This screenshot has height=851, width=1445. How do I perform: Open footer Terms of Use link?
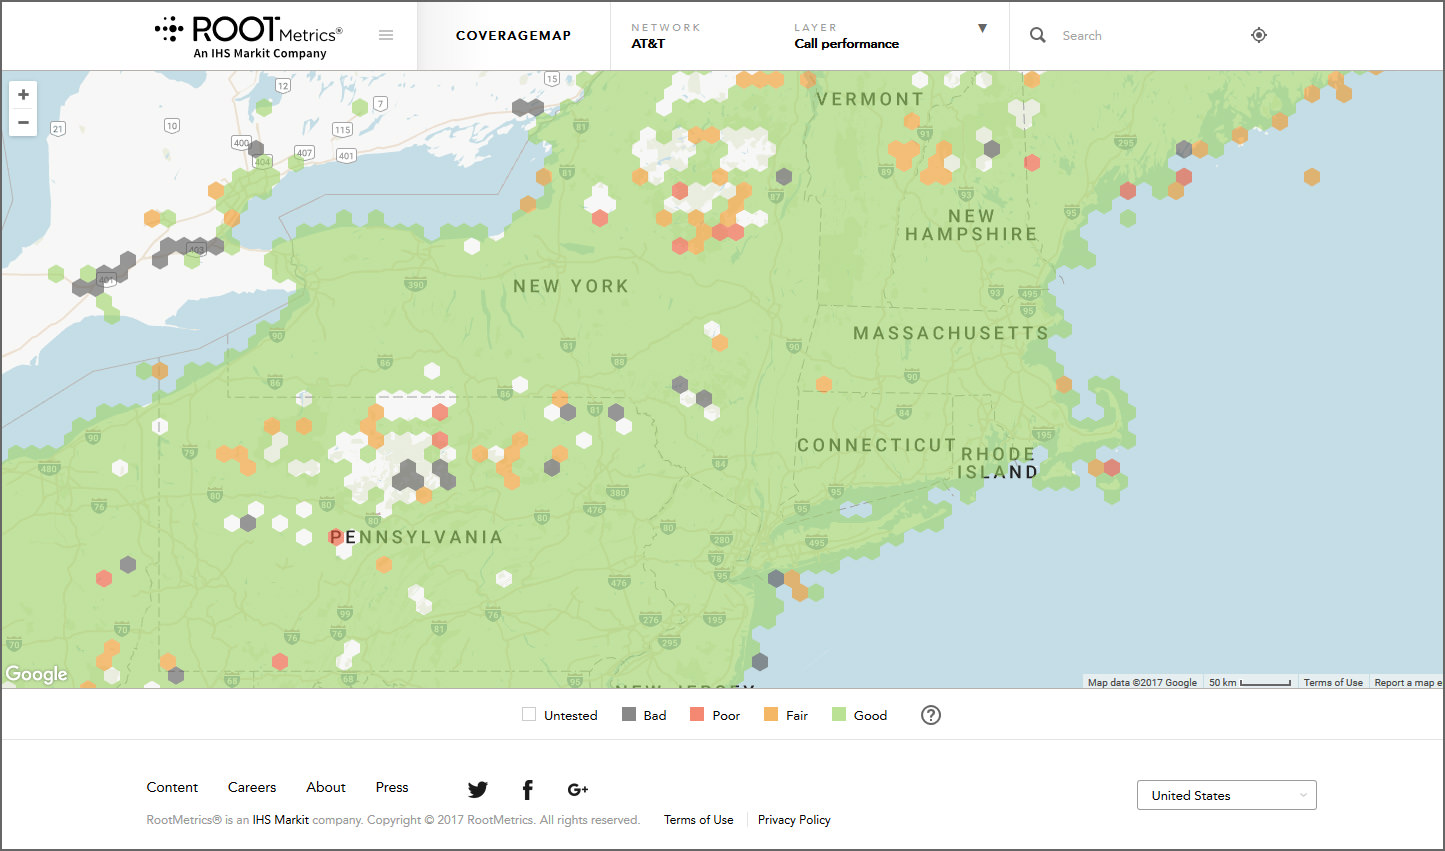(x=699, y=820)
